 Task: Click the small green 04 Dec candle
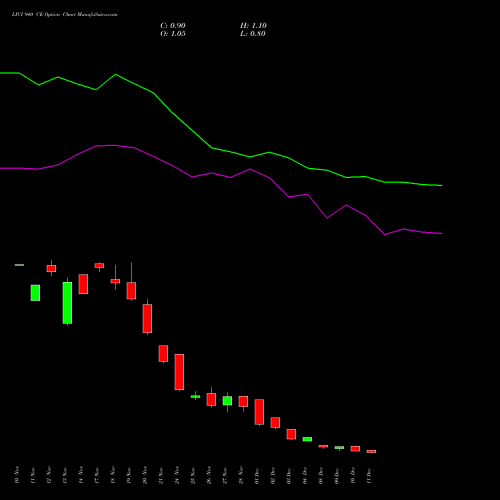tap(307, 439)
